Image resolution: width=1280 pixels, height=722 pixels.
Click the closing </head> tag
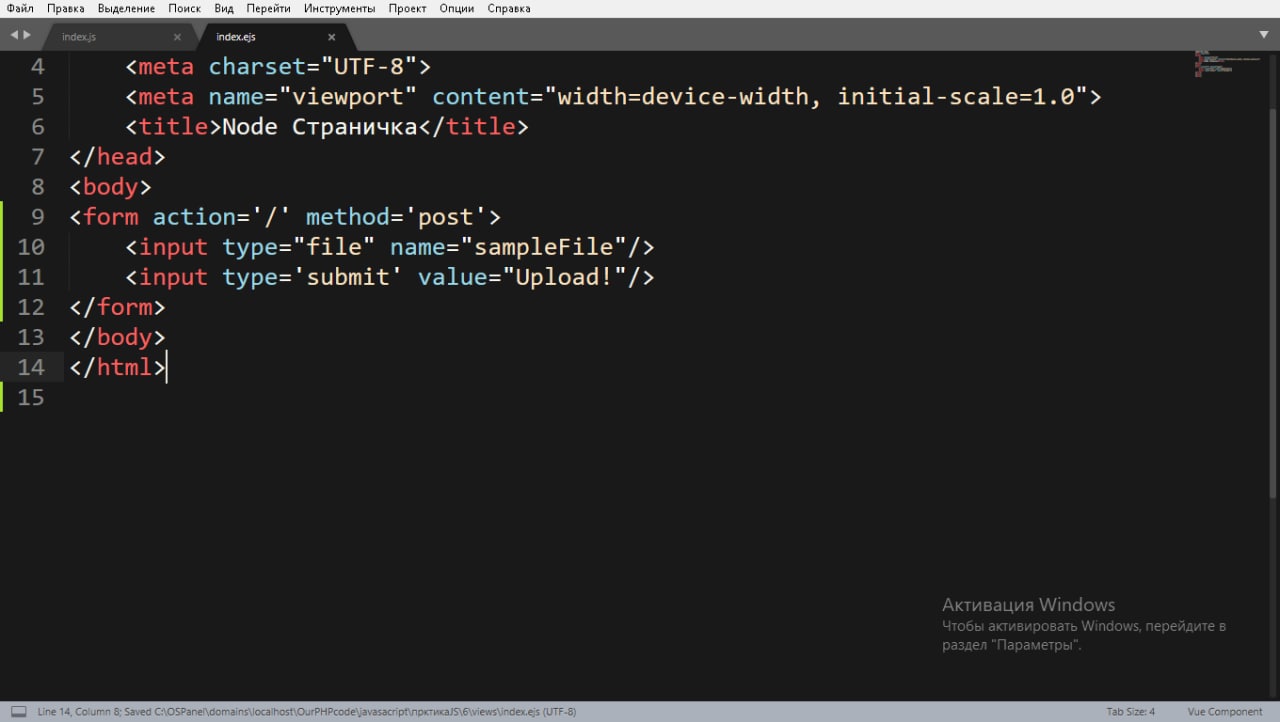[x=117, y=157]
